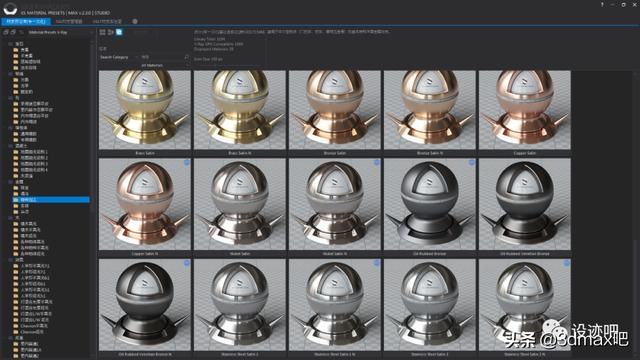Click in the search text field

click(162, 57)
